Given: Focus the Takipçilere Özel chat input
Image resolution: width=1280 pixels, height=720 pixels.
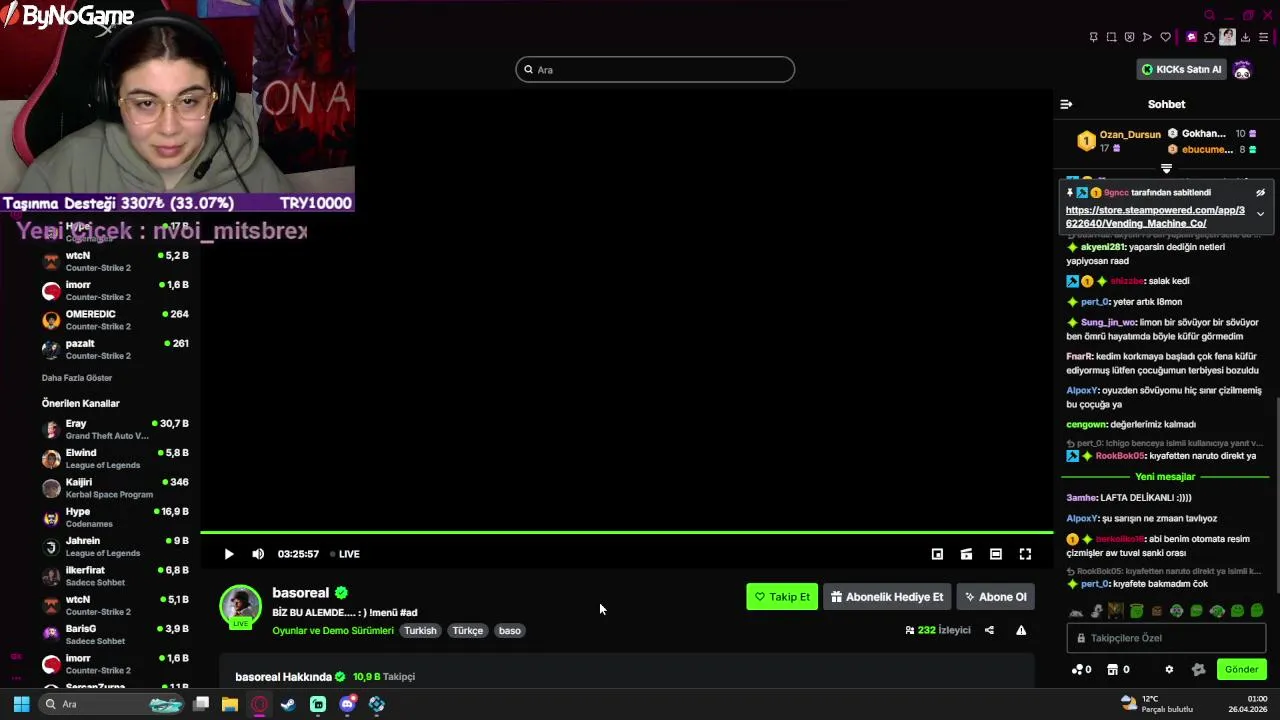Looking at the screenshot, I should click(x=1166, y=638).
